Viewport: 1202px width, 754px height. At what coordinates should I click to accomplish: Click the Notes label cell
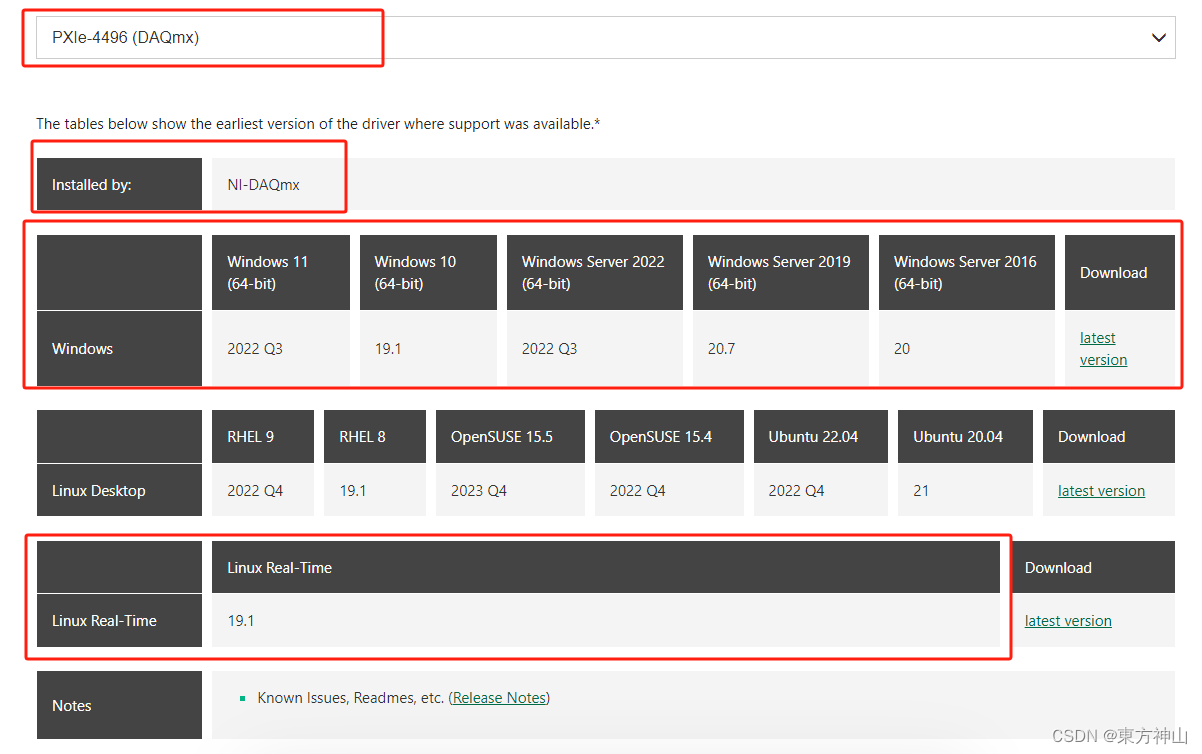[x=119, y=706]
